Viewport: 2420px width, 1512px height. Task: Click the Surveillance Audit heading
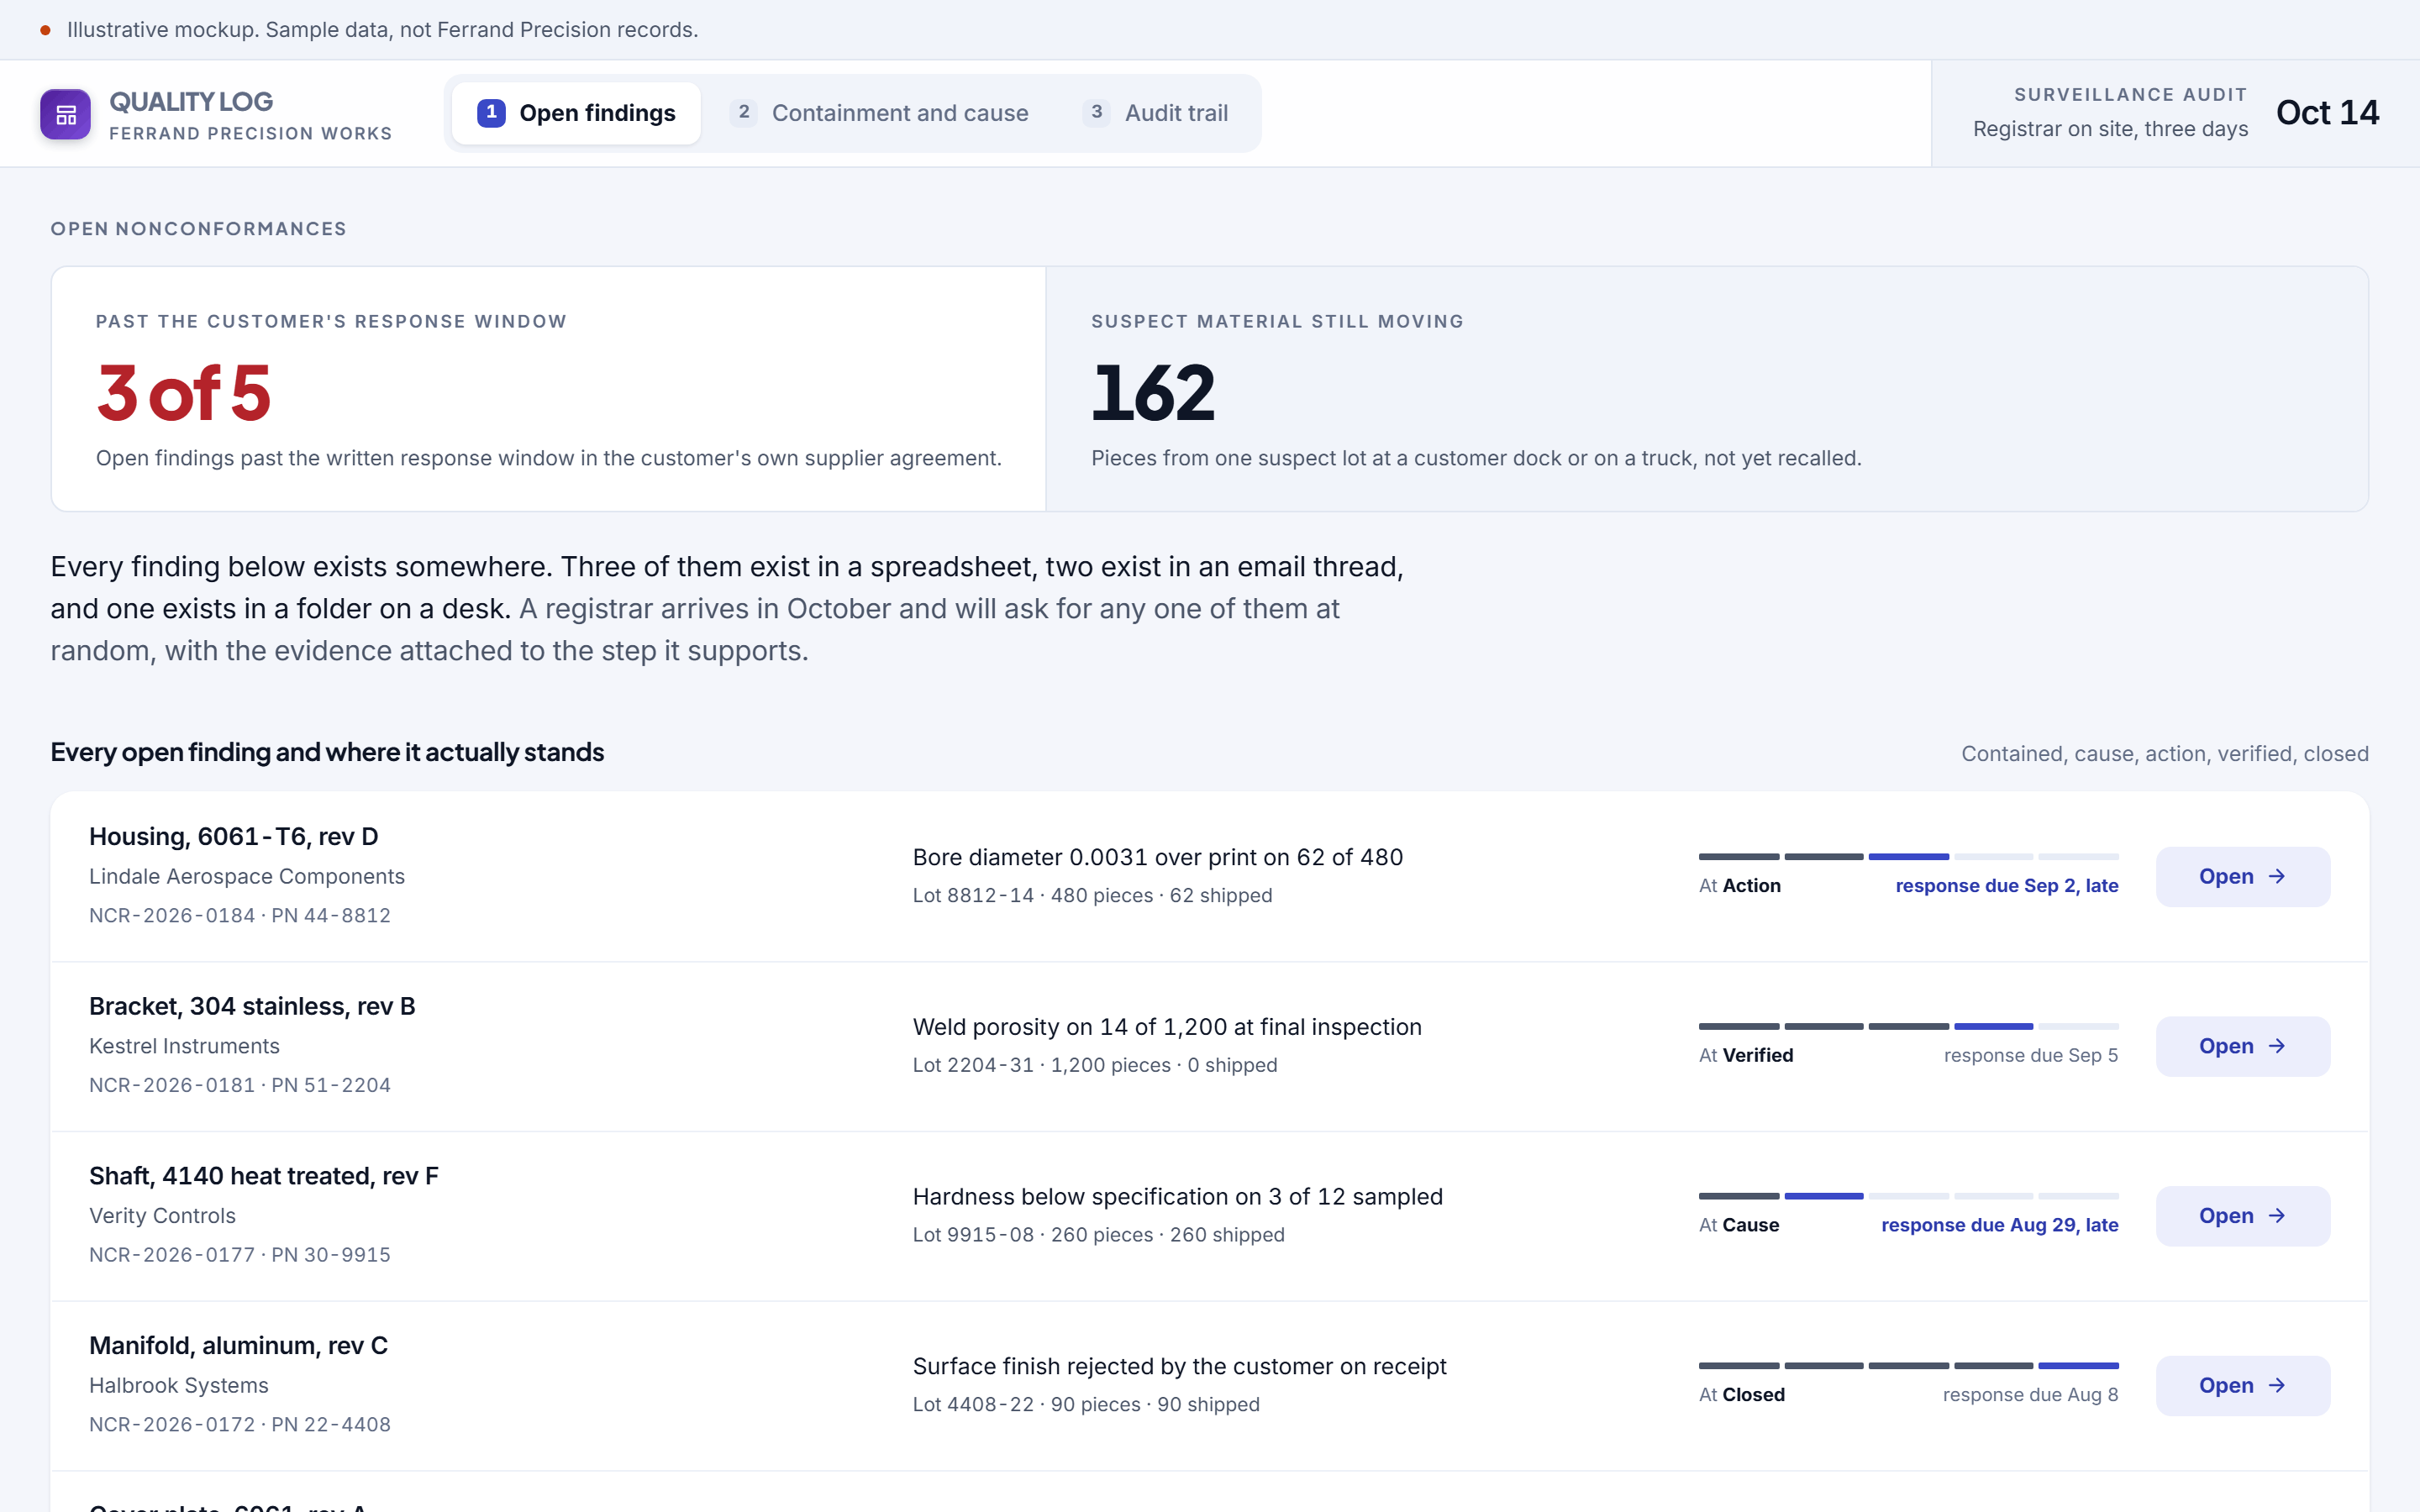point(2130,95)
